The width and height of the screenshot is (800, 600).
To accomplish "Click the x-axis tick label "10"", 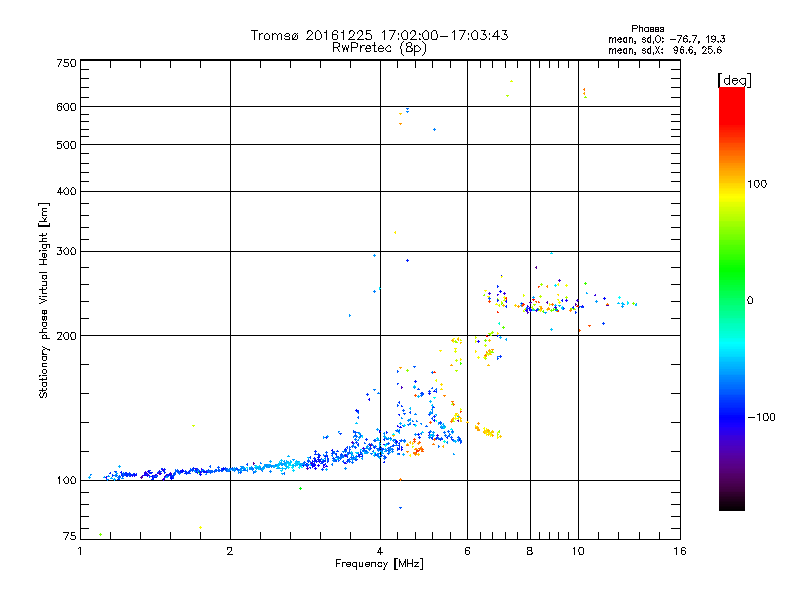I will coord(578,551).
